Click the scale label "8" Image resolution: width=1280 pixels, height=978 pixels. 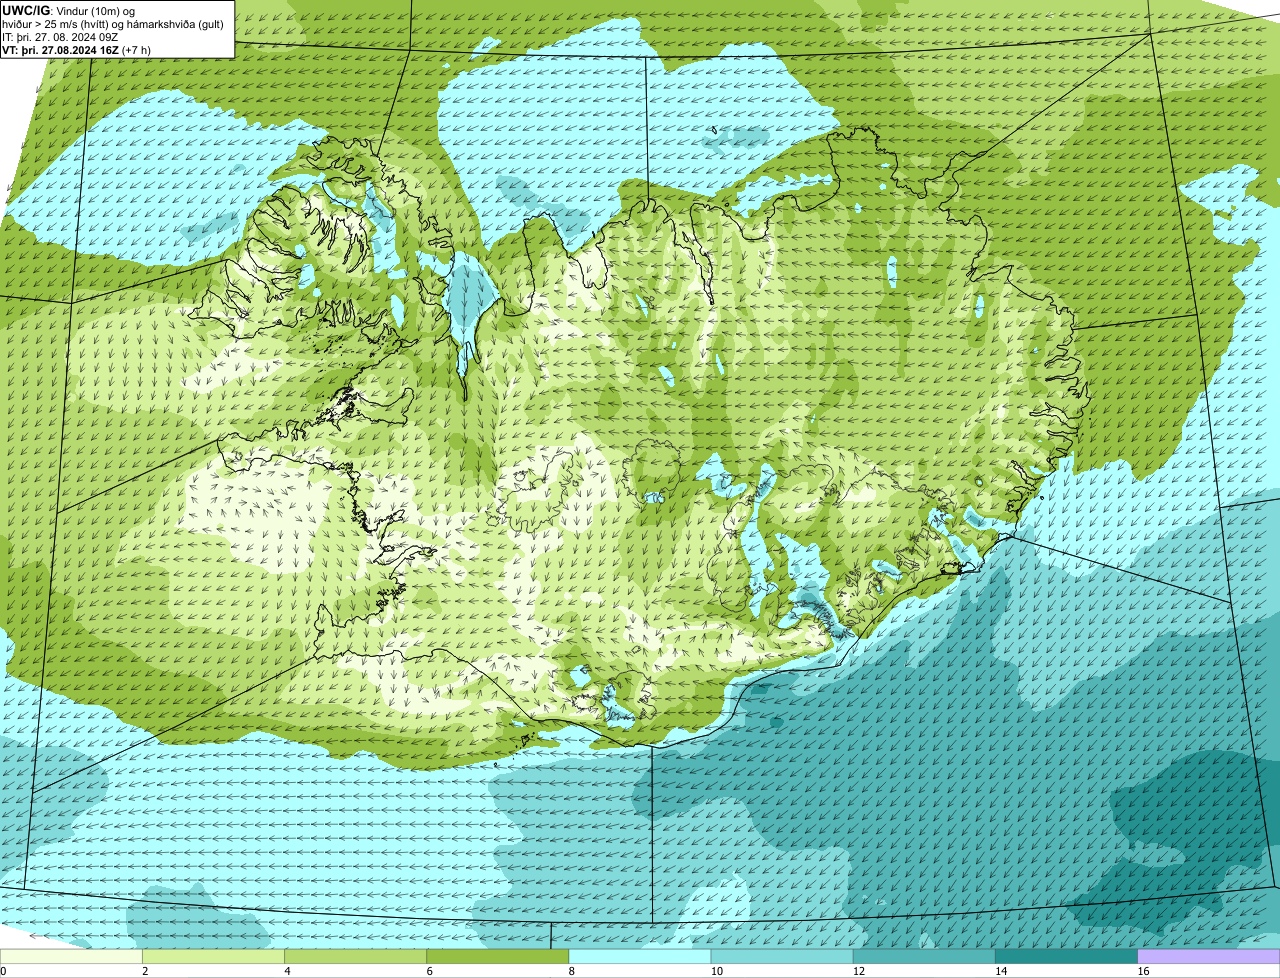click(571, 971)
